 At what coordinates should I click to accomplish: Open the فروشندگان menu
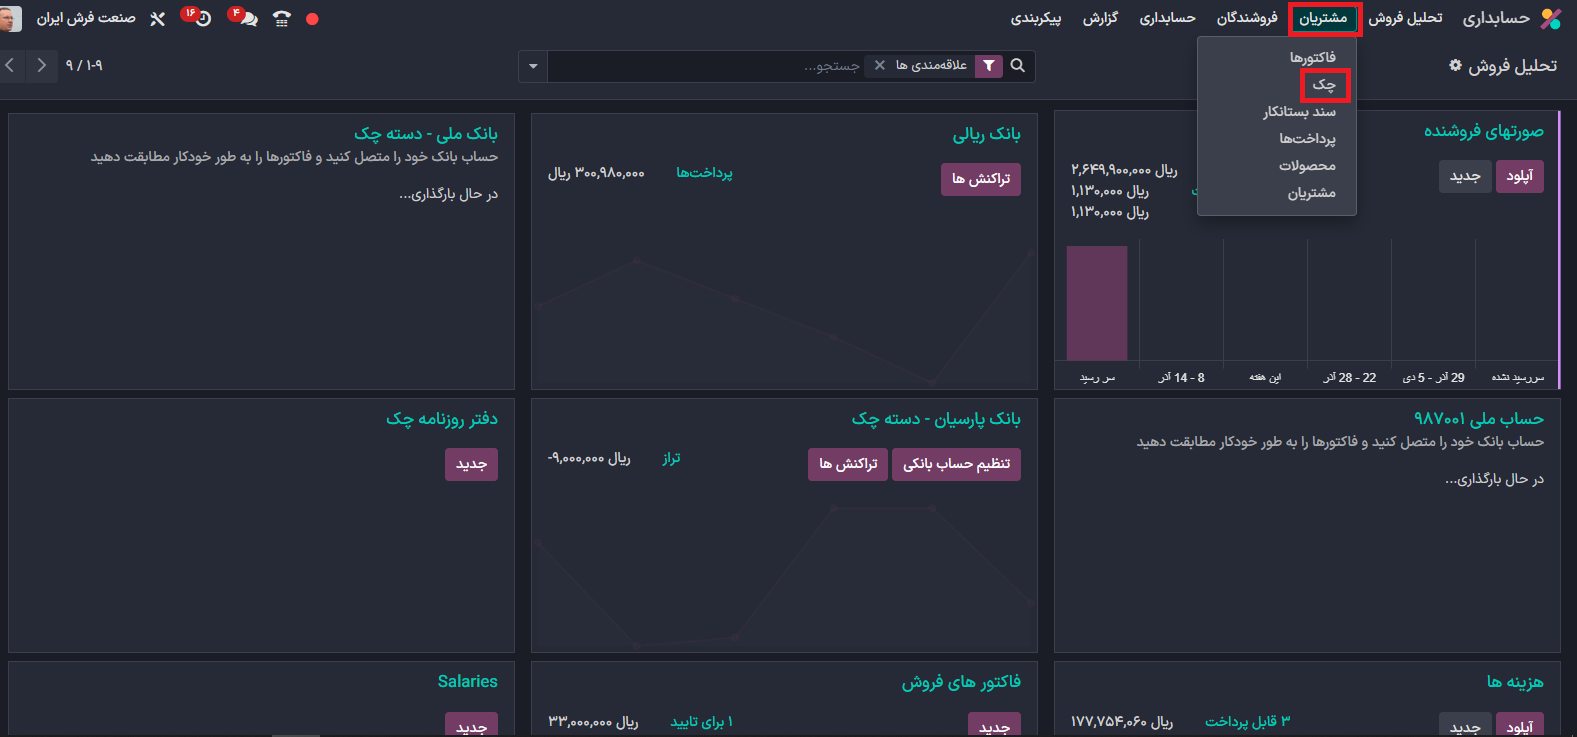(x=1246, y=18)
